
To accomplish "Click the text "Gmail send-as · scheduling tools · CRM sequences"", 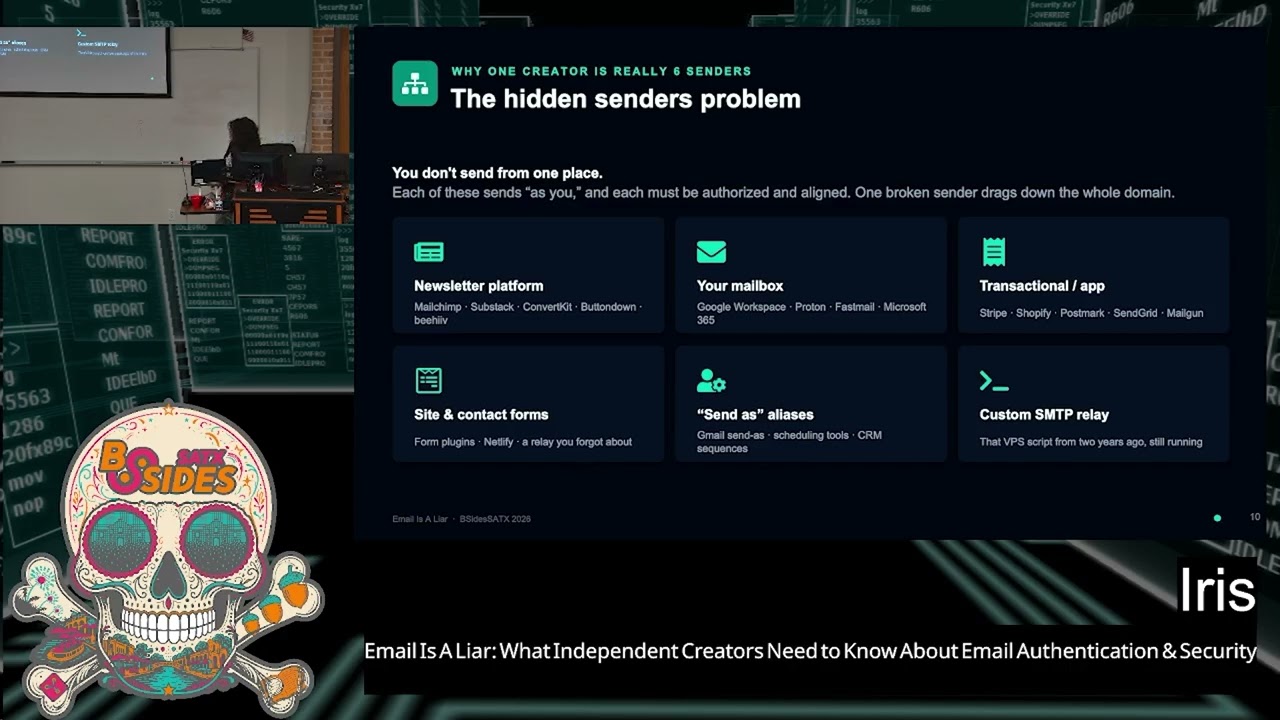I will [x=789, y=442].
